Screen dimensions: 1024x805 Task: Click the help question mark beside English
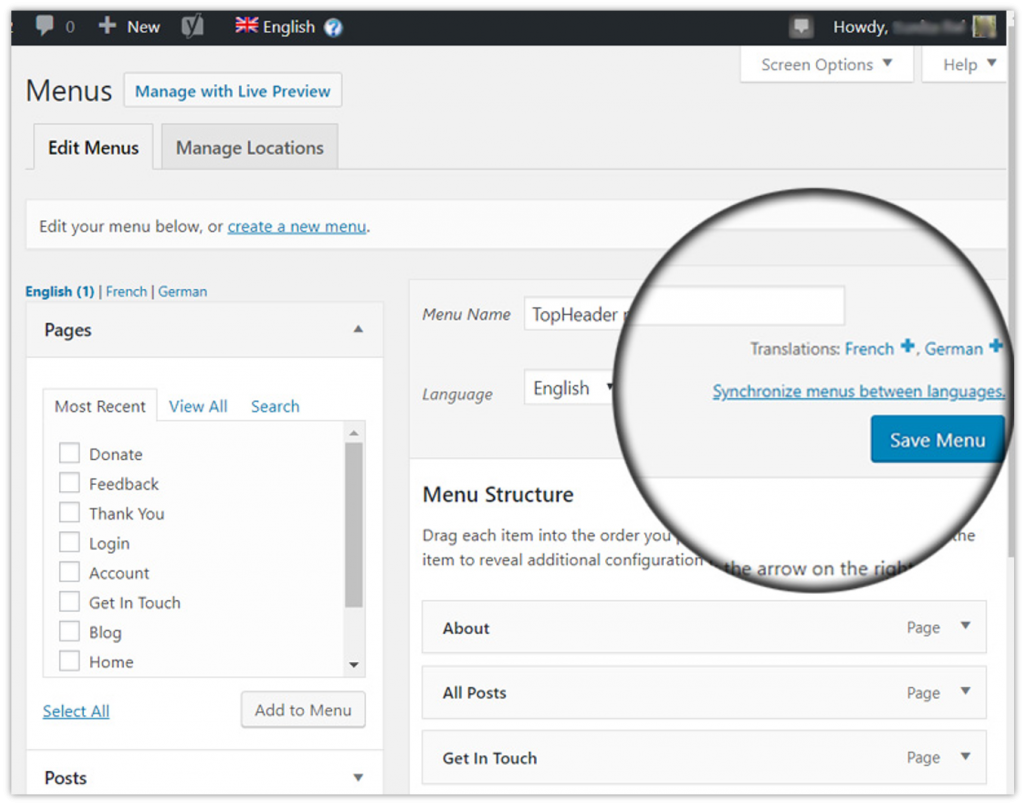(x=331, y=26)
